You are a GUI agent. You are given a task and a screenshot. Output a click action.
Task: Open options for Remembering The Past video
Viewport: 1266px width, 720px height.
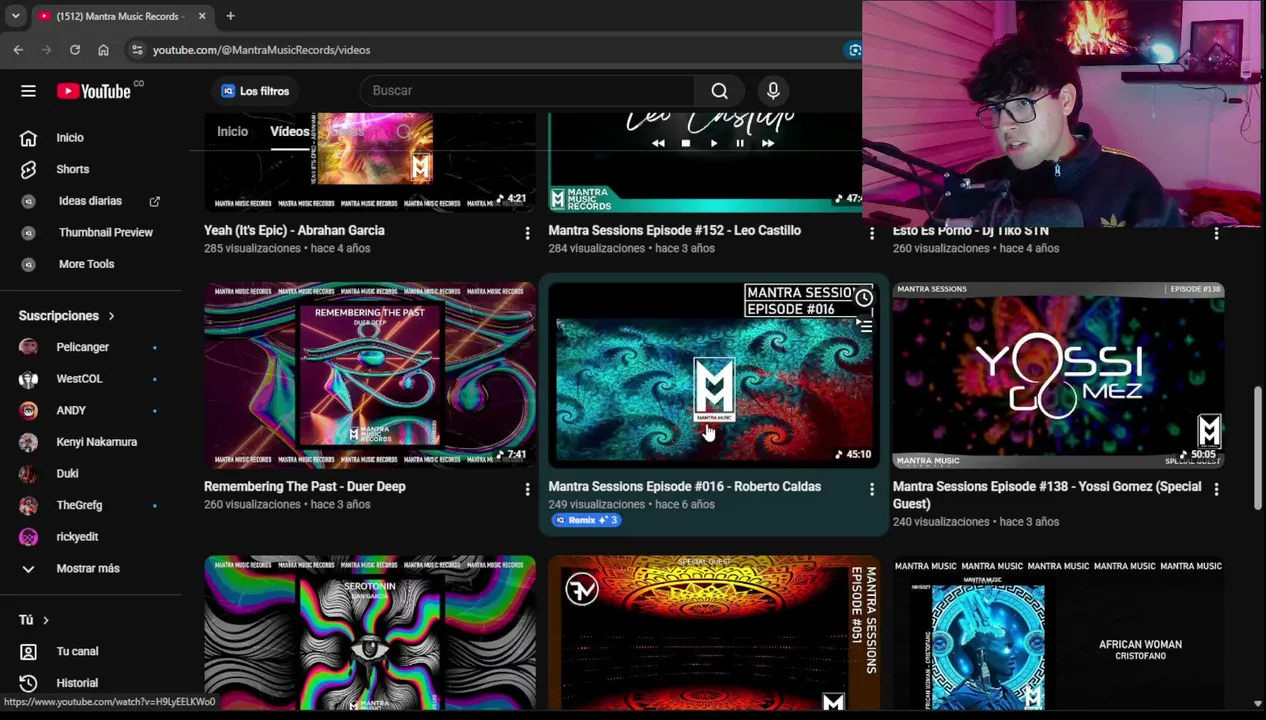click(x=527, y=489)
